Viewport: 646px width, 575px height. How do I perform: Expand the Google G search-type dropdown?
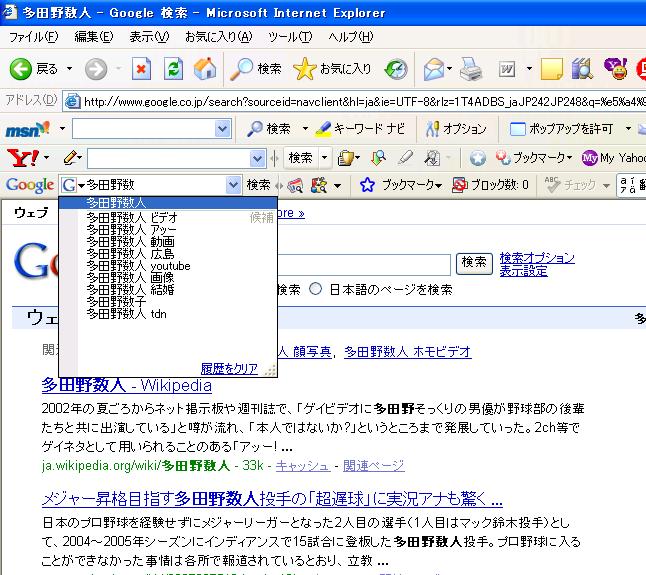pyautogui.click(x=81, y=186)
